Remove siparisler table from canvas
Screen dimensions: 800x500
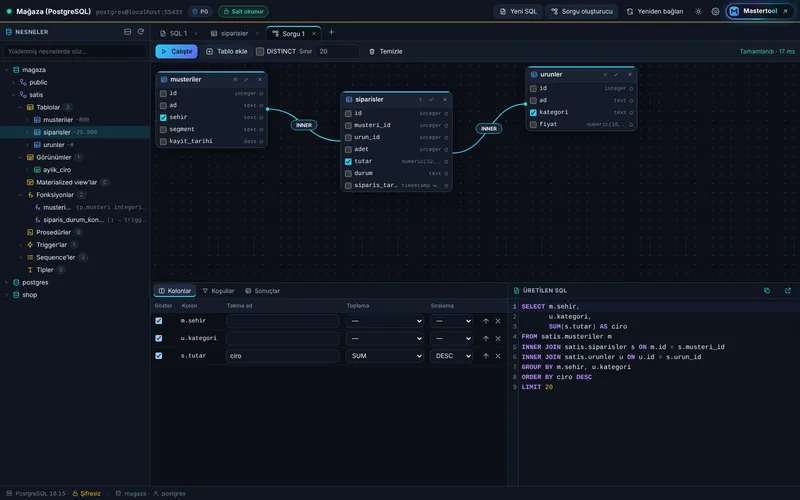(445, 99)
